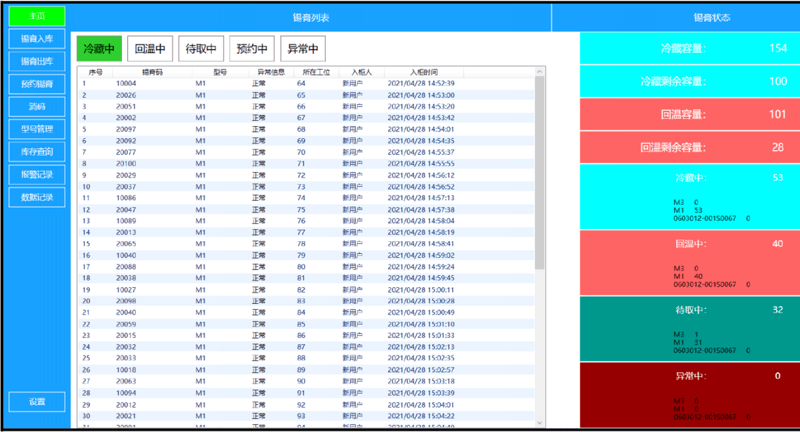Click the 锡膏状态 panel title

click(x=712, y=18)
